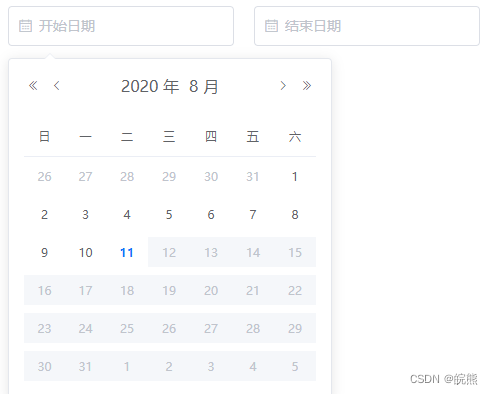Click the greyed-out July 28 cell
Image resolution: width=493 pixels, height=394 pixels.
127,176
